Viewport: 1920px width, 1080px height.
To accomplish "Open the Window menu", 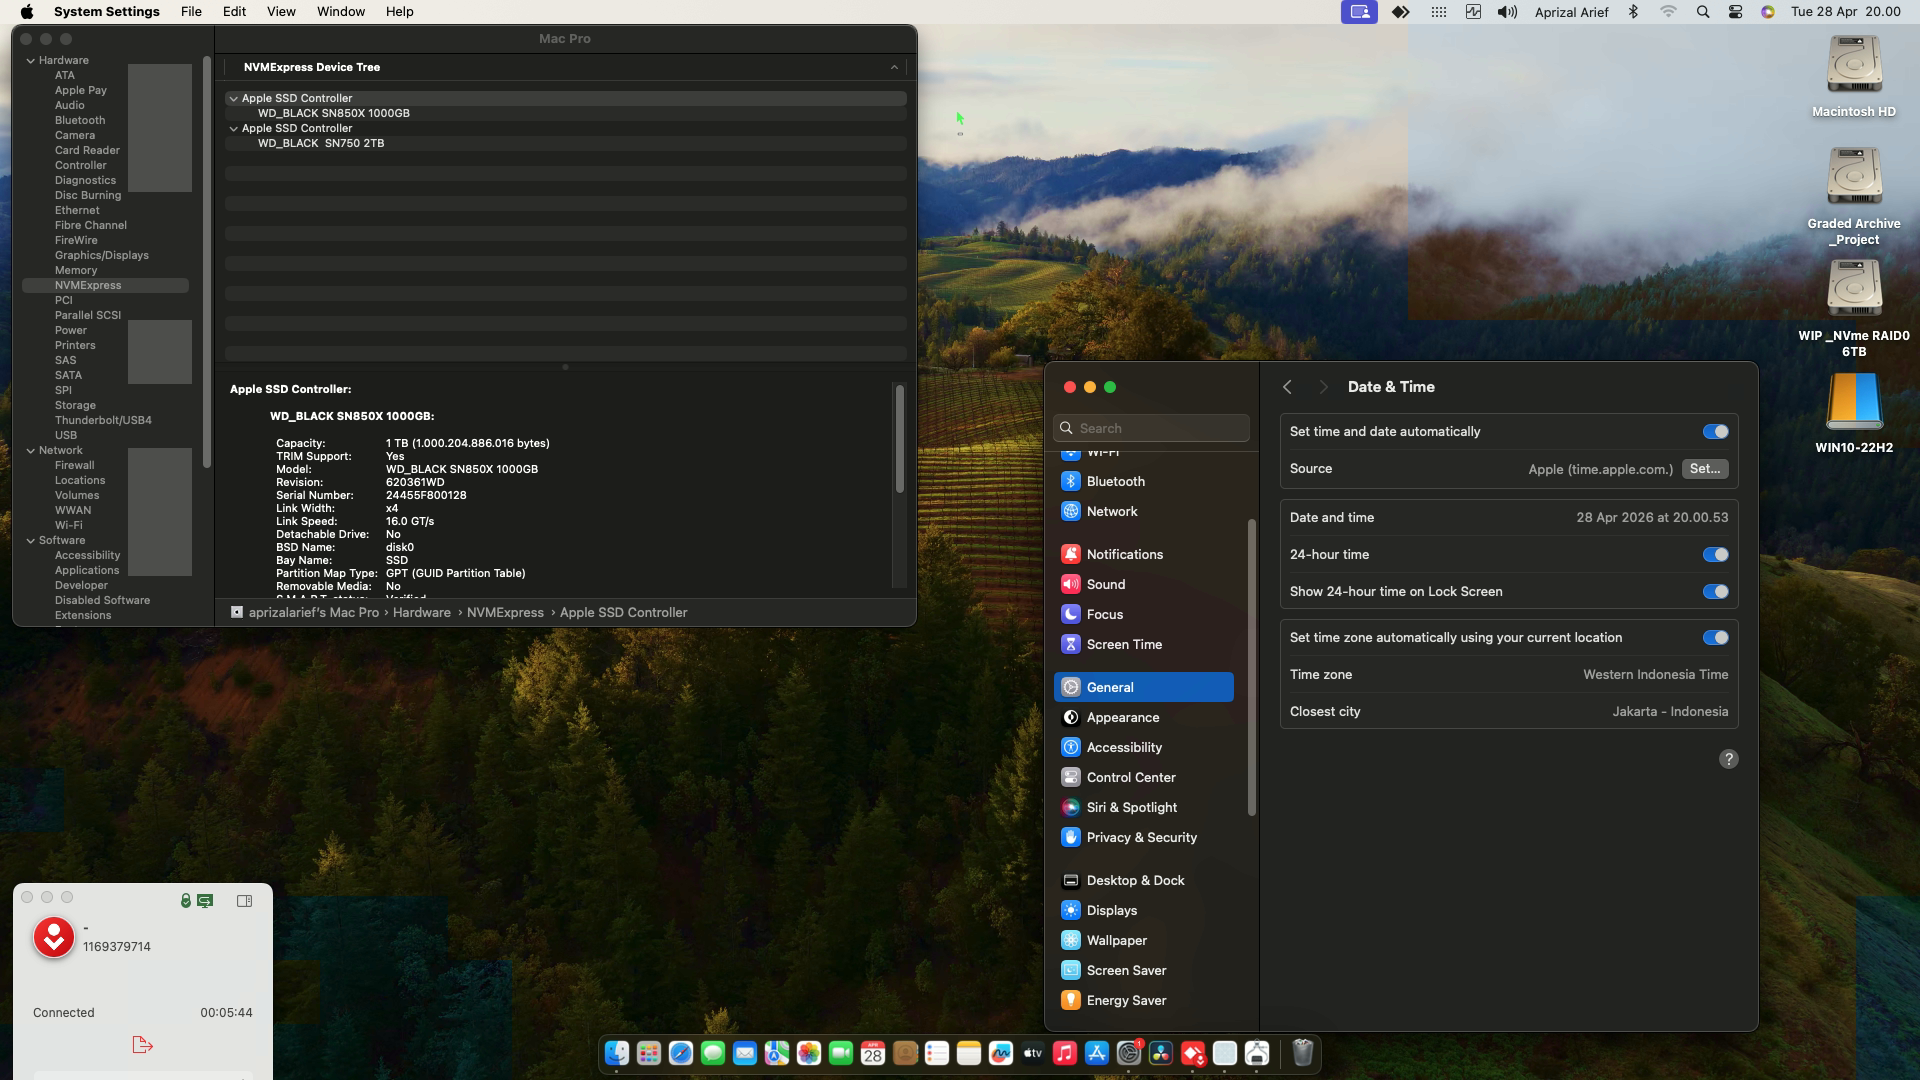I will click(341, 12).
